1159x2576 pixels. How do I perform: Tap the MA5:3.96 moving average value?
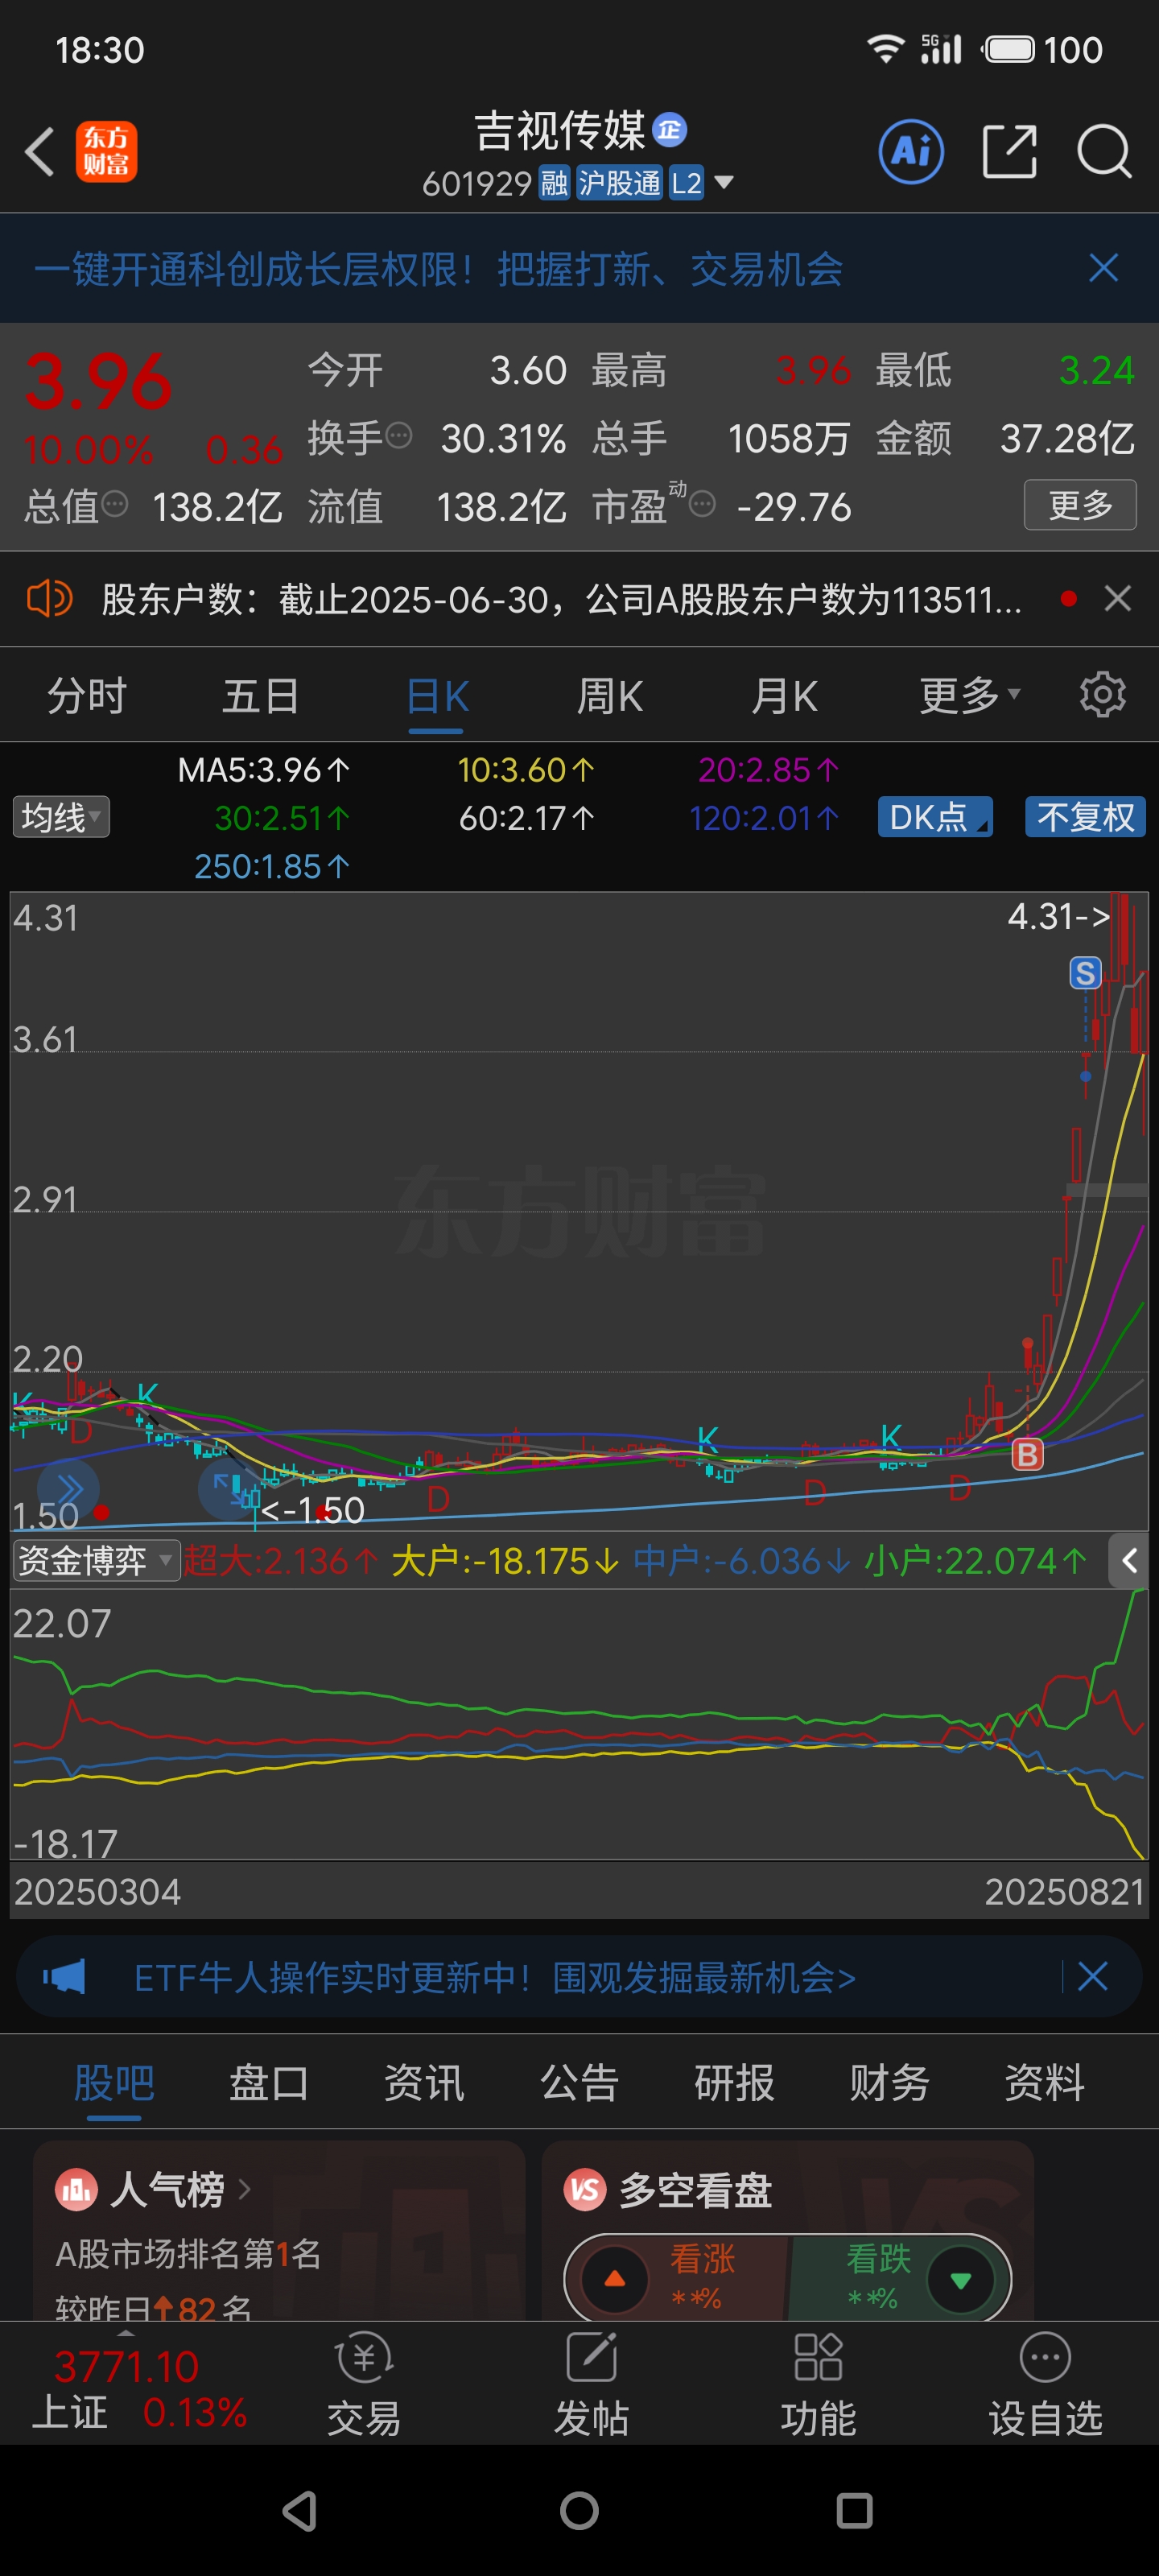264,769
